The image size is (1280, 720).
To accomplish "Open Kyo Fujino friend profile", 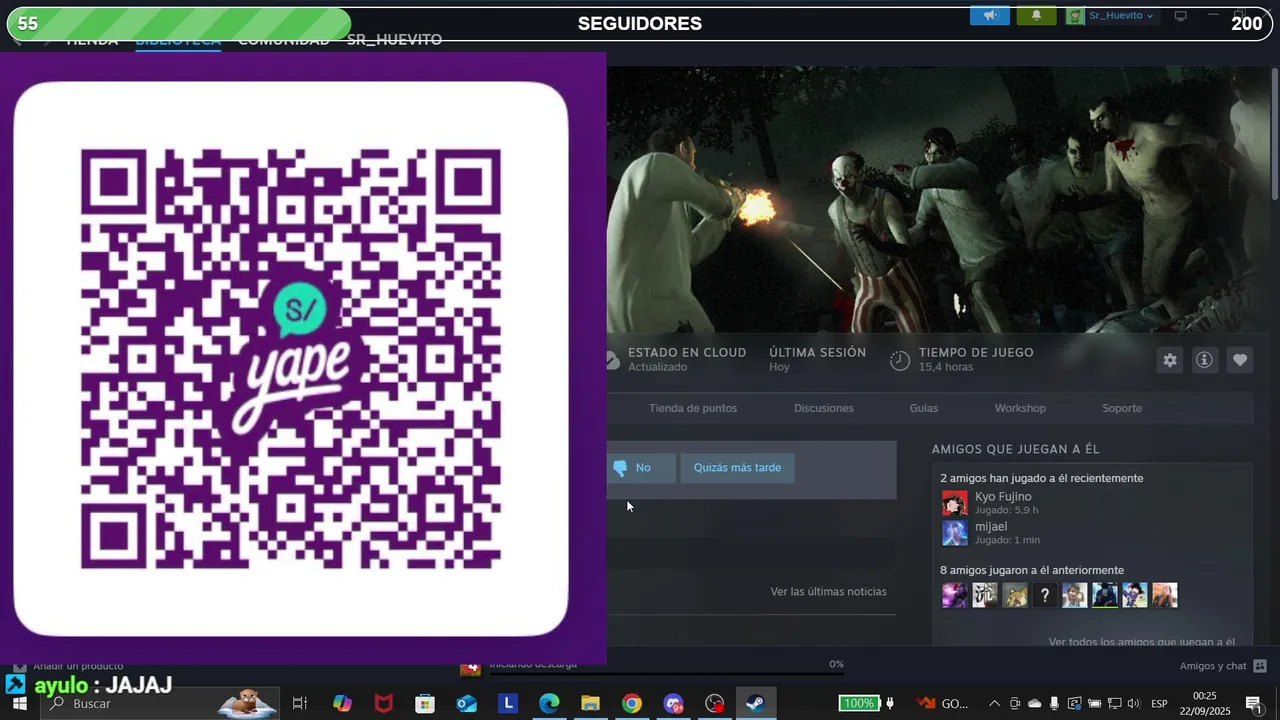I will click(x=1003, y=497).
